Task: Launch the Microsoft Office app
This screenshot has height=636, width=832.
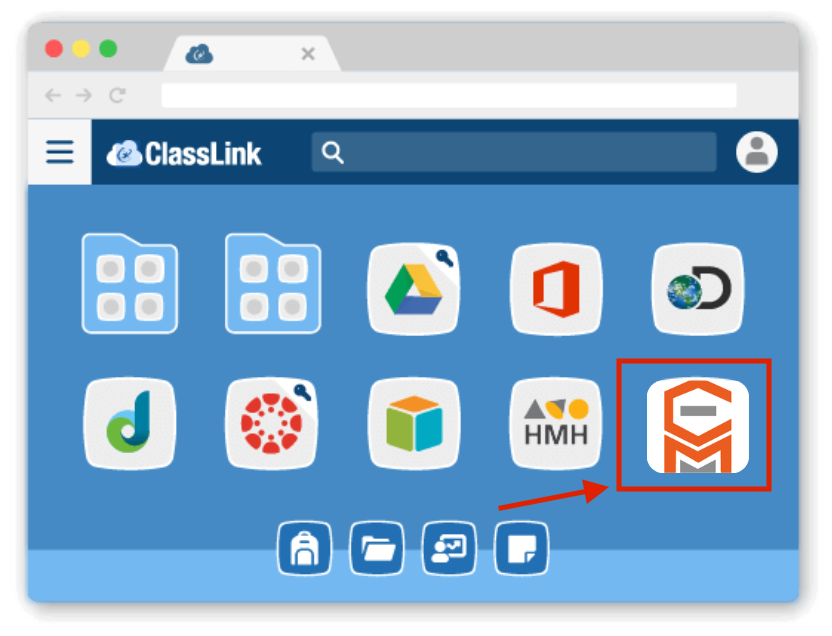Action: [x=556, y=290]
